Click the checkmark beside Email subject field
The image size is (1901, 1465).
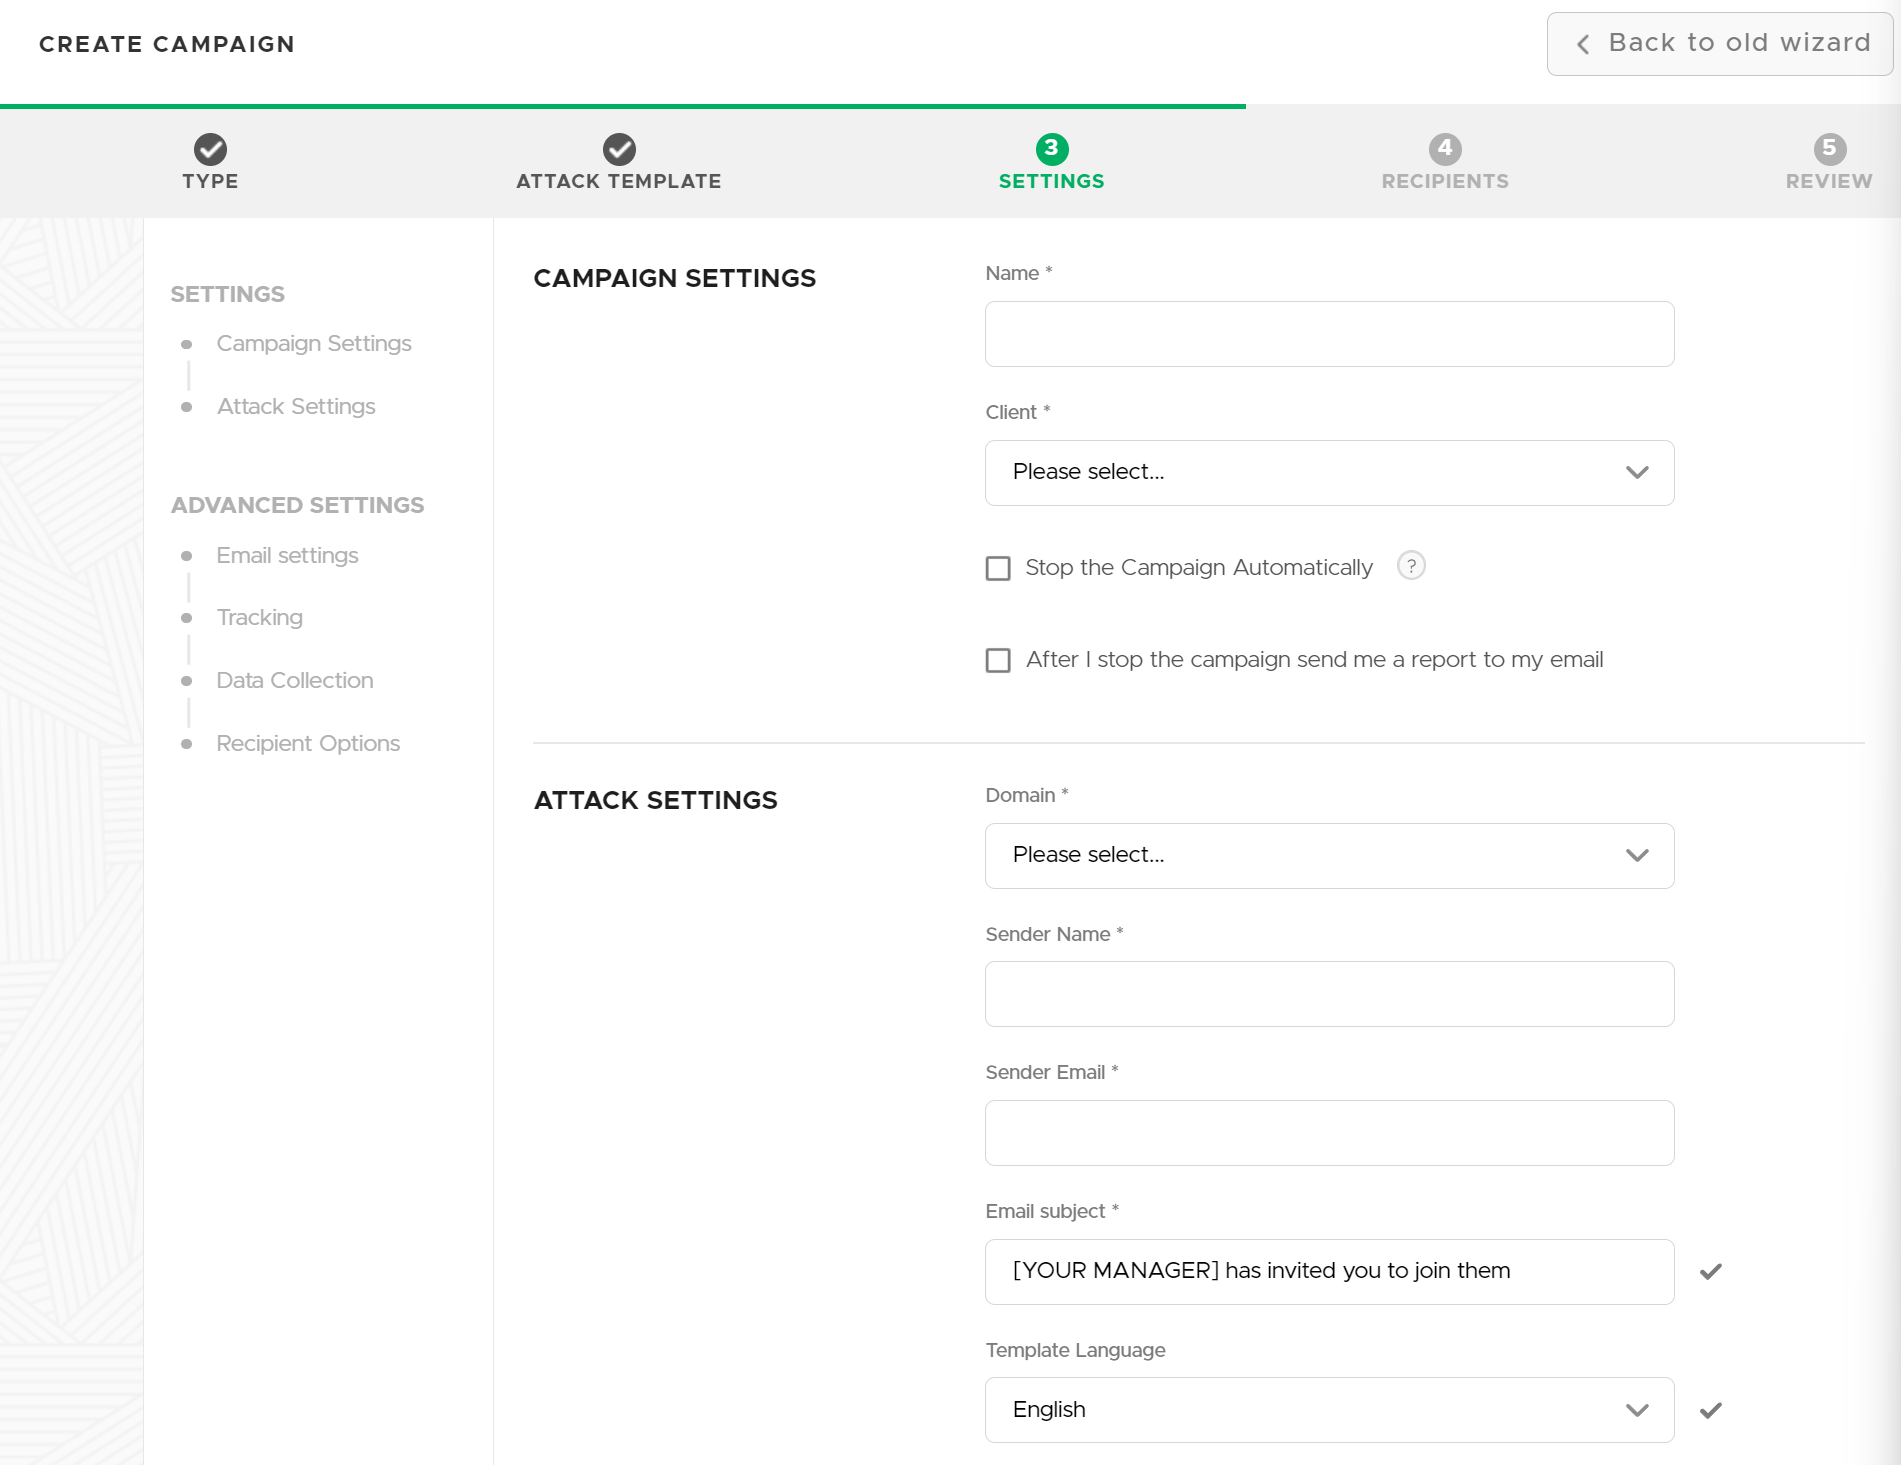[1710, 1271]
